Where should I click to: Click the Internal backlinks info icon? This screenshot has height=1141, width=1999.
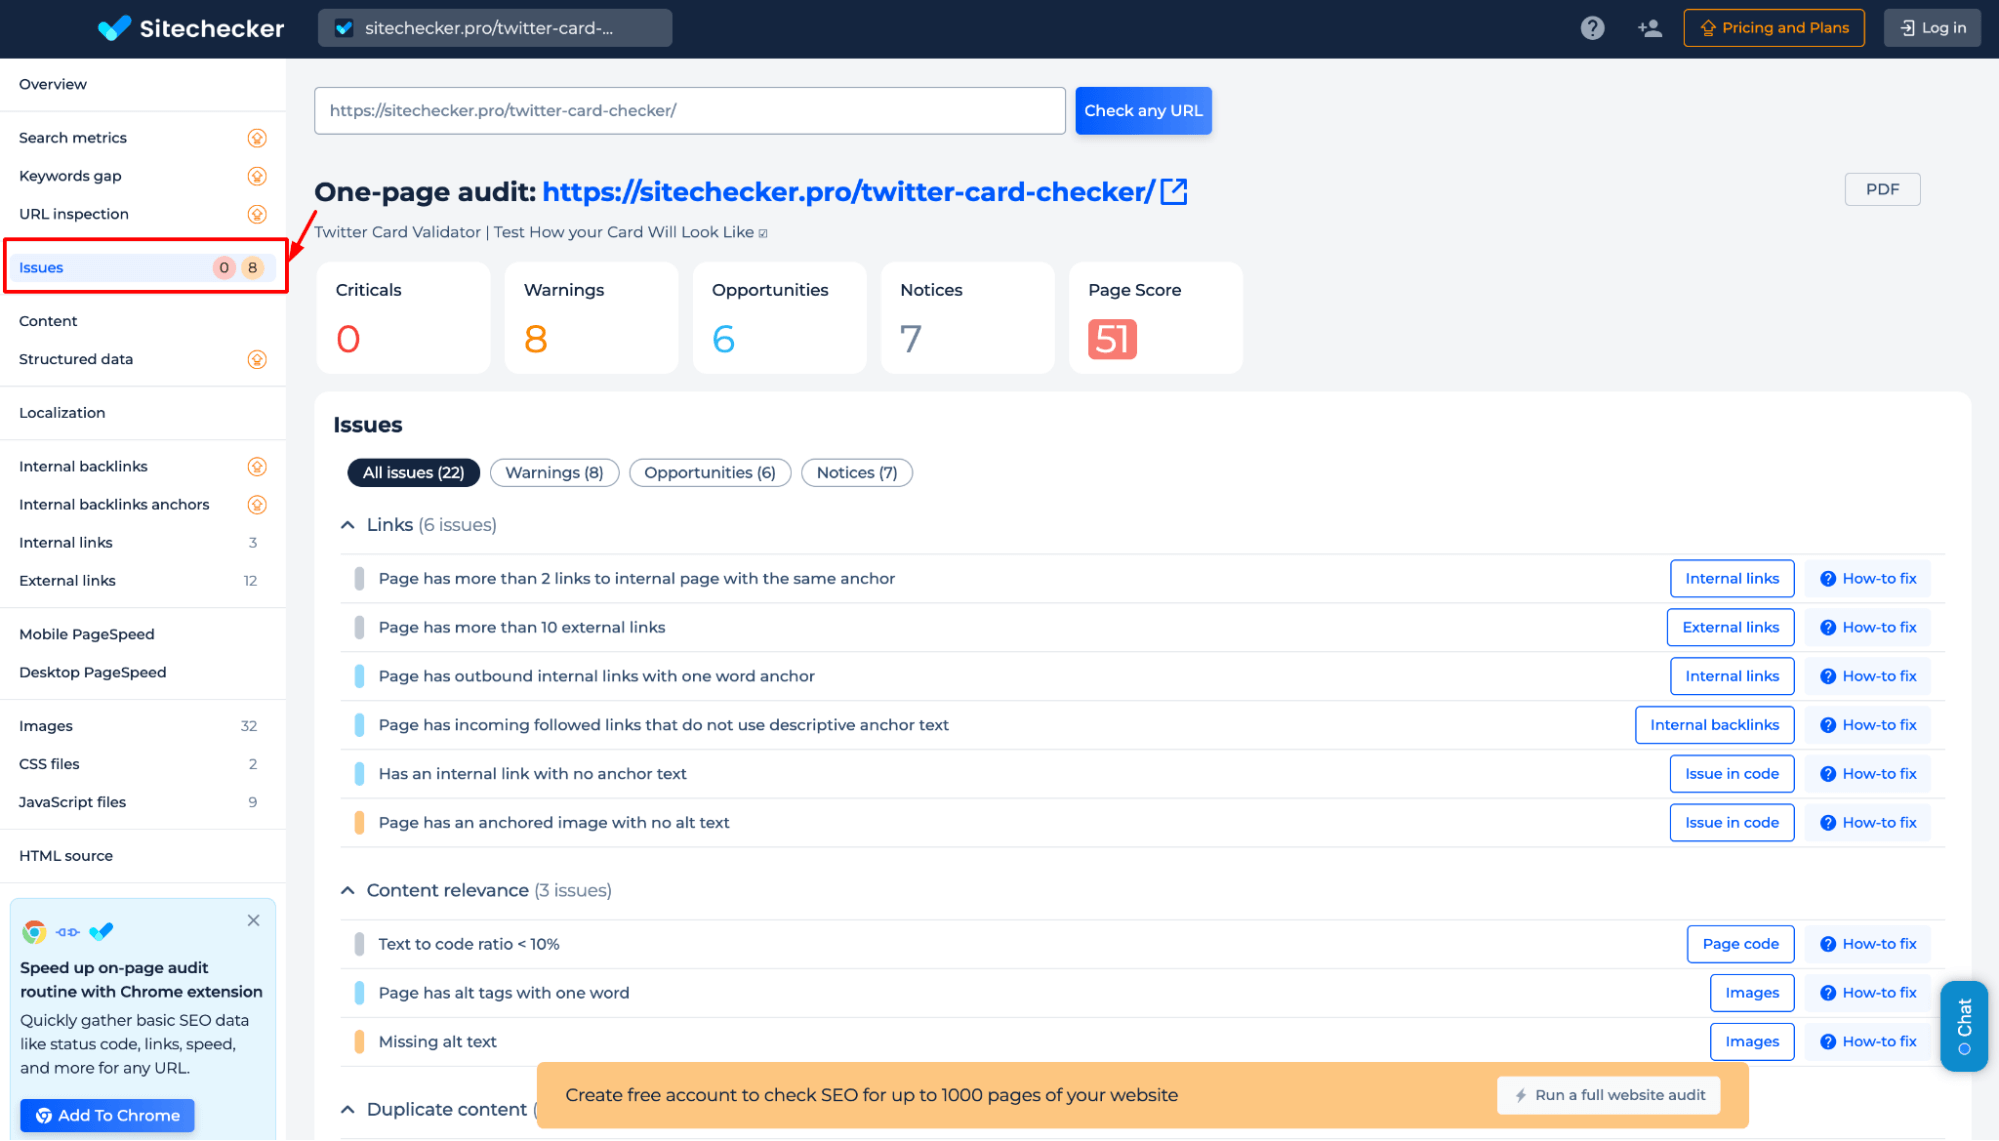coord(257,467)
